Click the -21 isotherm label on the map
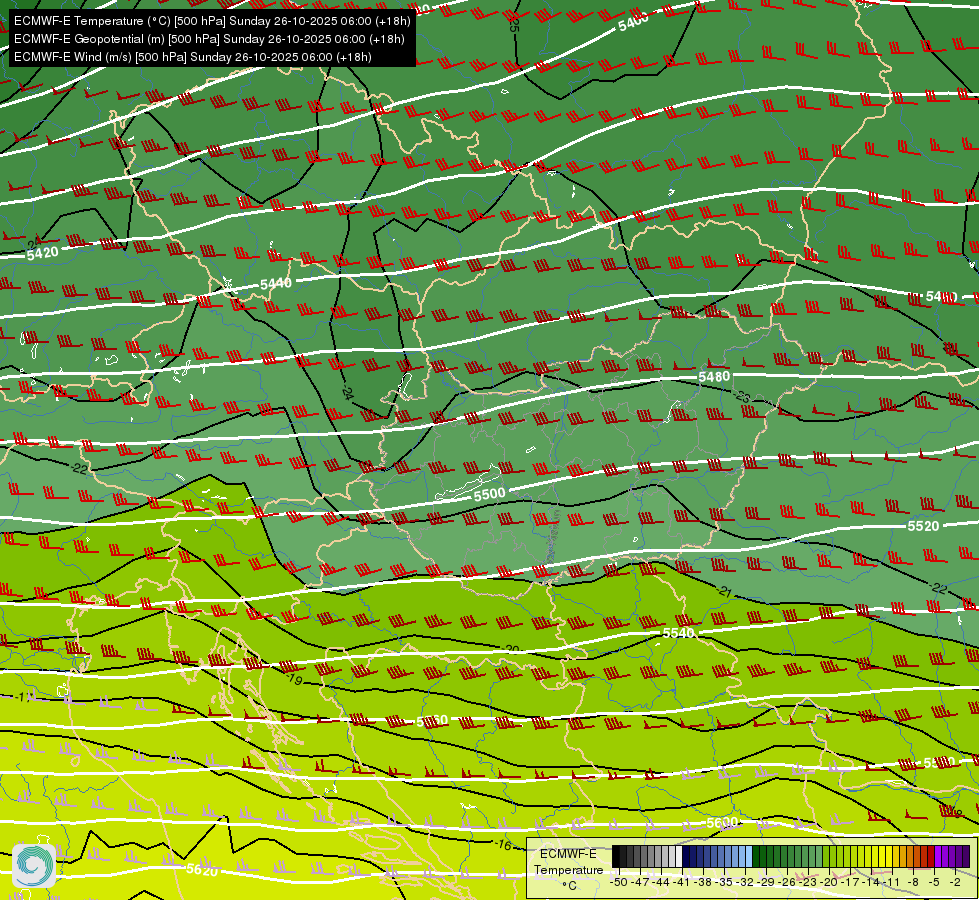This screenshot has height=900, width=979. (x=724, y=591)
